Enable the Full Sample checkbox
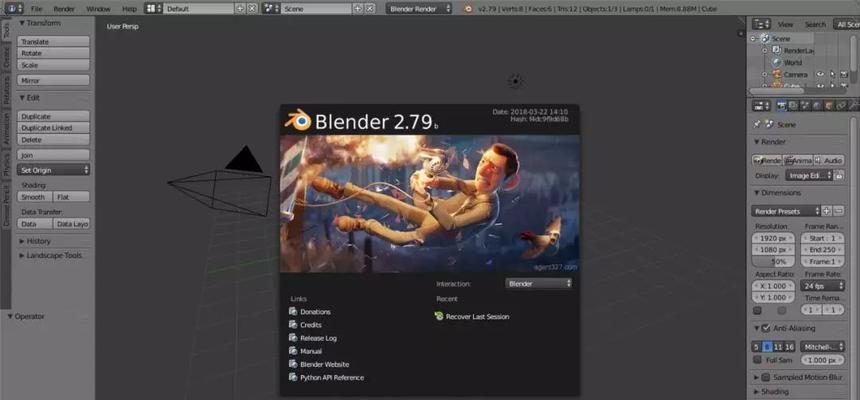Screen dimensions: 860x400 (757, 360)
